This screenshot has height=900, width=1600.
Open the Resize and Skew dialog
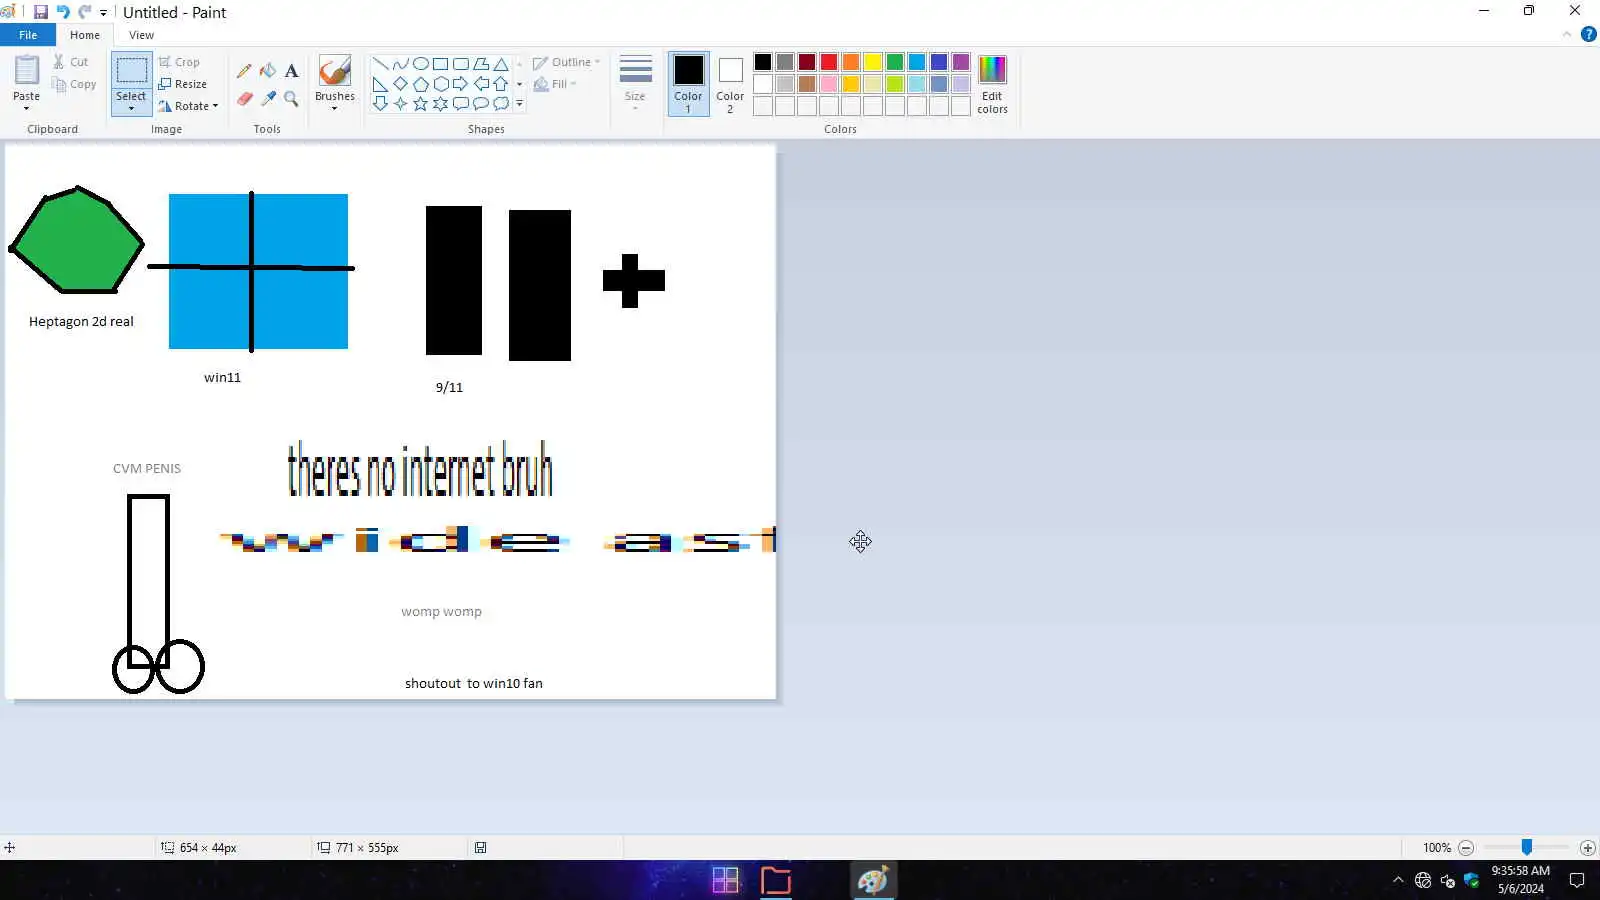pyautogui.click(x=183, y=84)
